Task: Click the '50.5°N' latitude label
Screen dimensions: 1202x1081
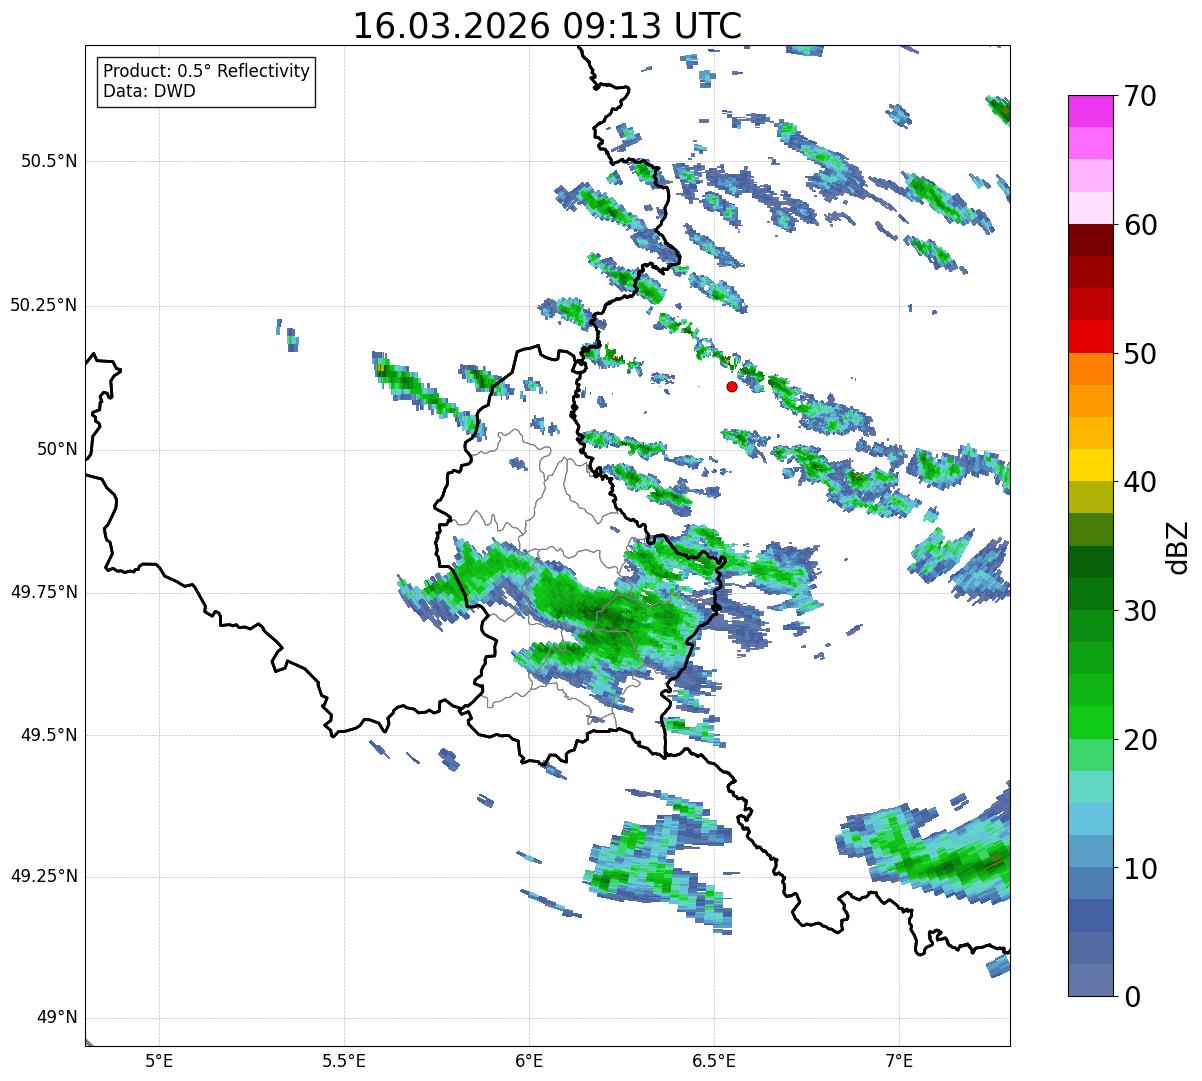Action: tap(49, 161)
